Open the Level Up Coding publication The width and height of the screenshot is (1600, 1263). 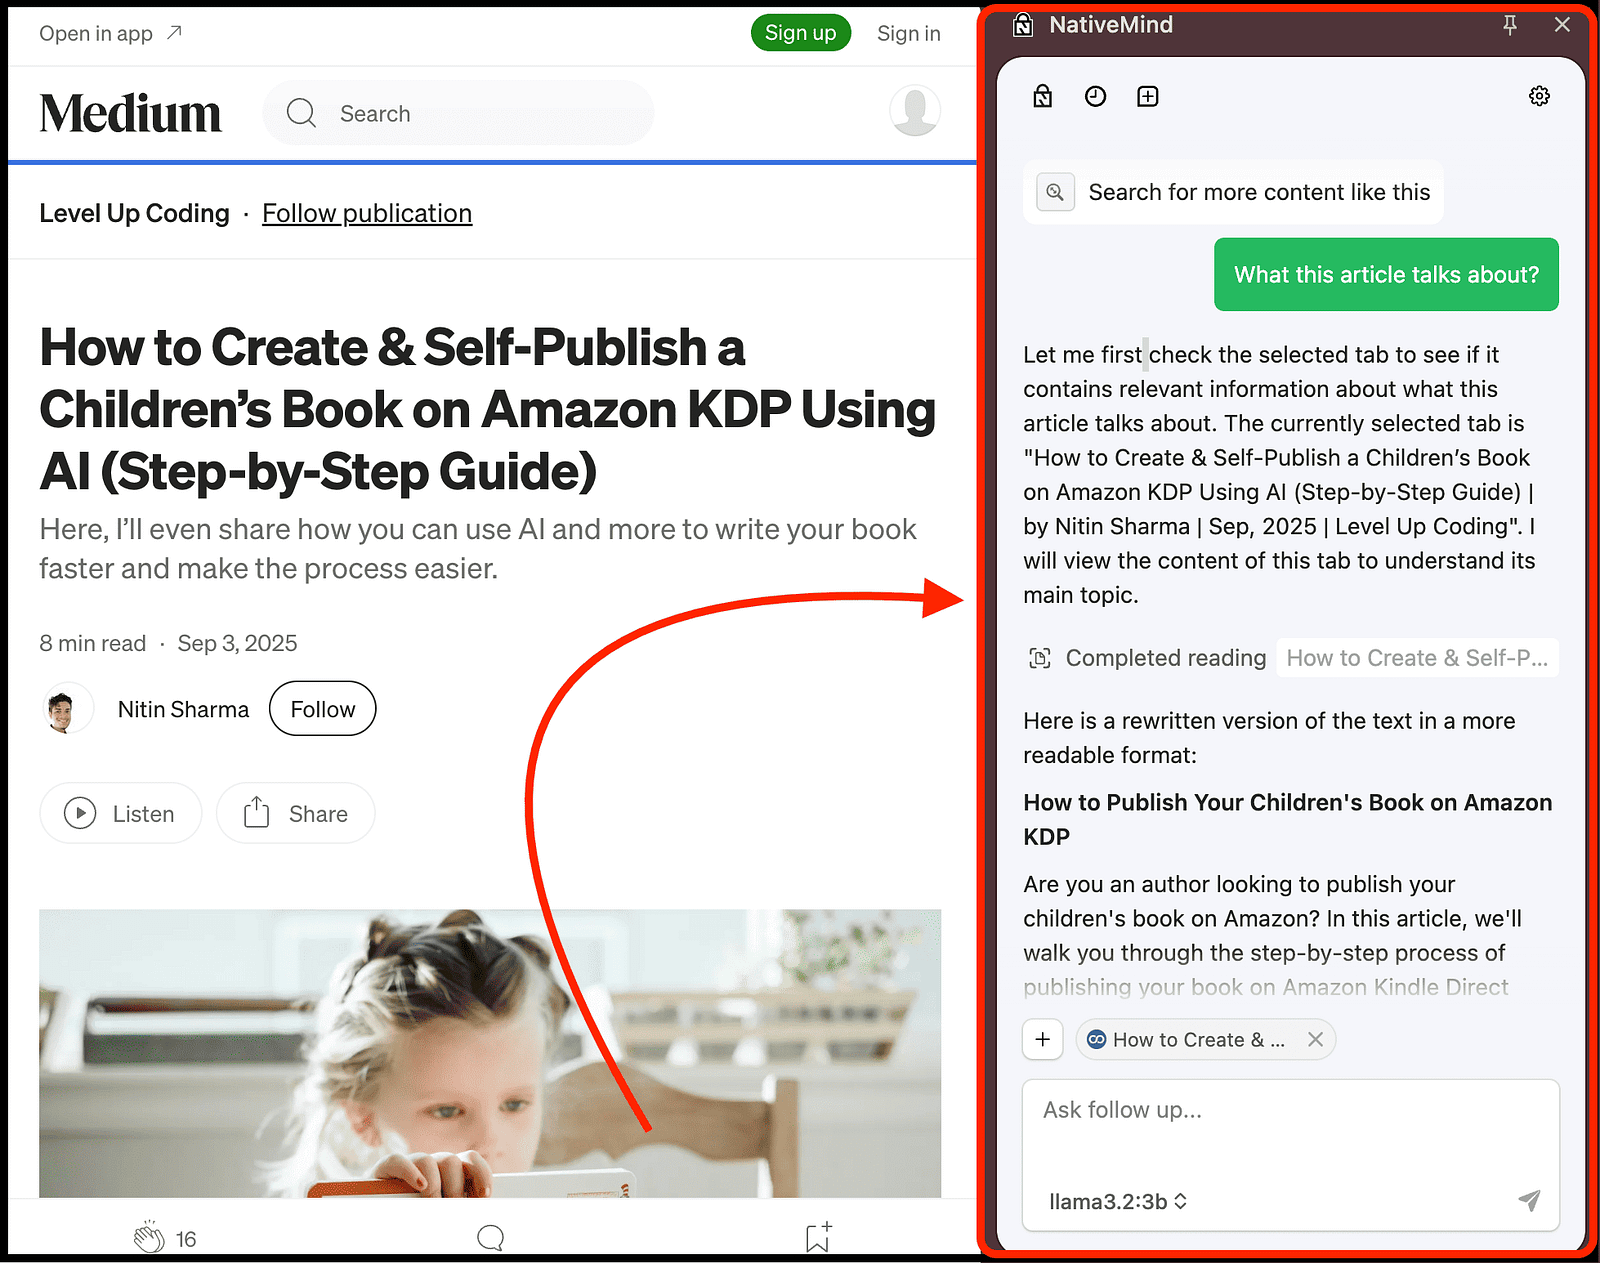click(x=135, y=213)
